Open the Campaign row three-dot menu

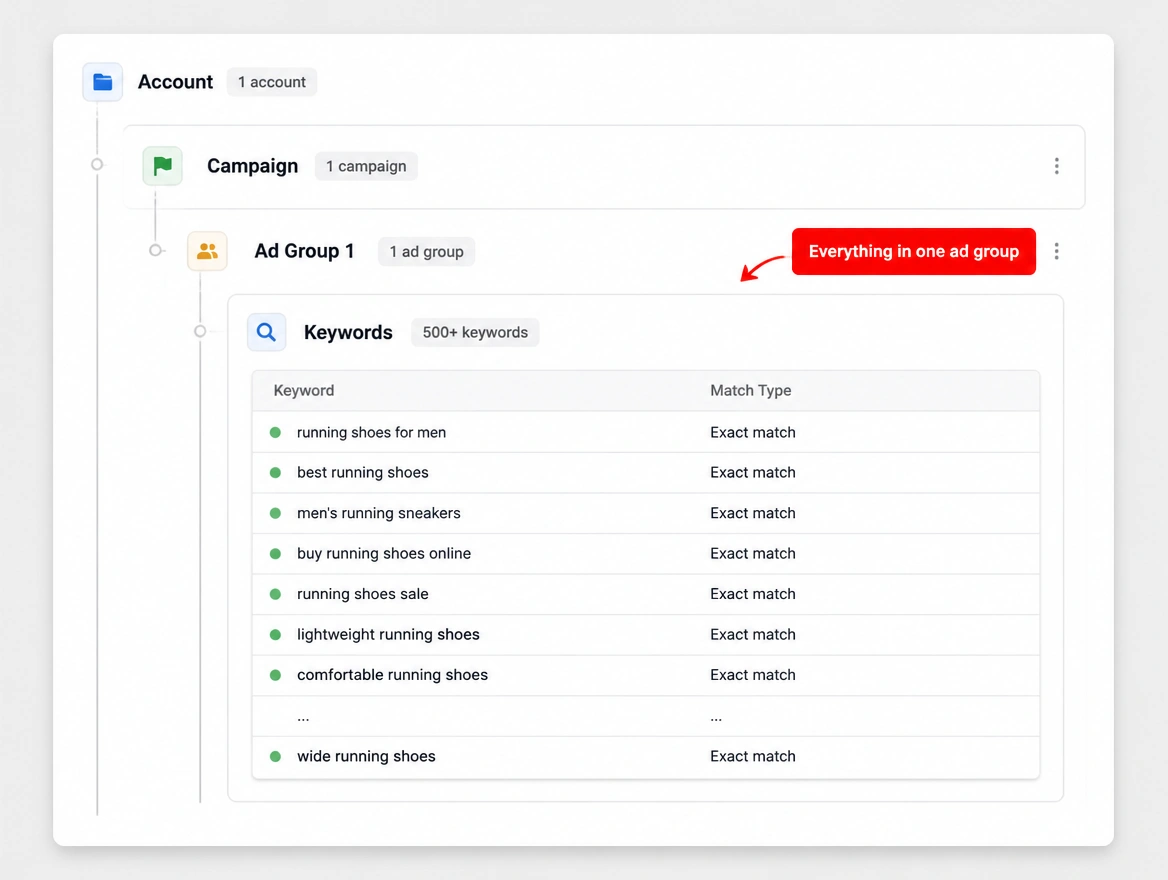tap(1056, 166)
